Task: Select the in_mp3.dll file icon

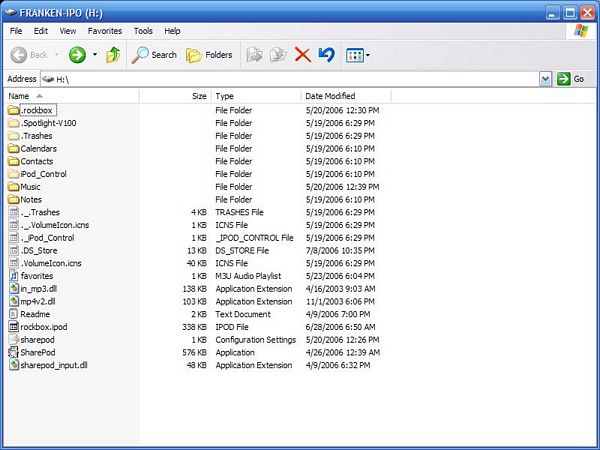Action: (x=14, y=289)
